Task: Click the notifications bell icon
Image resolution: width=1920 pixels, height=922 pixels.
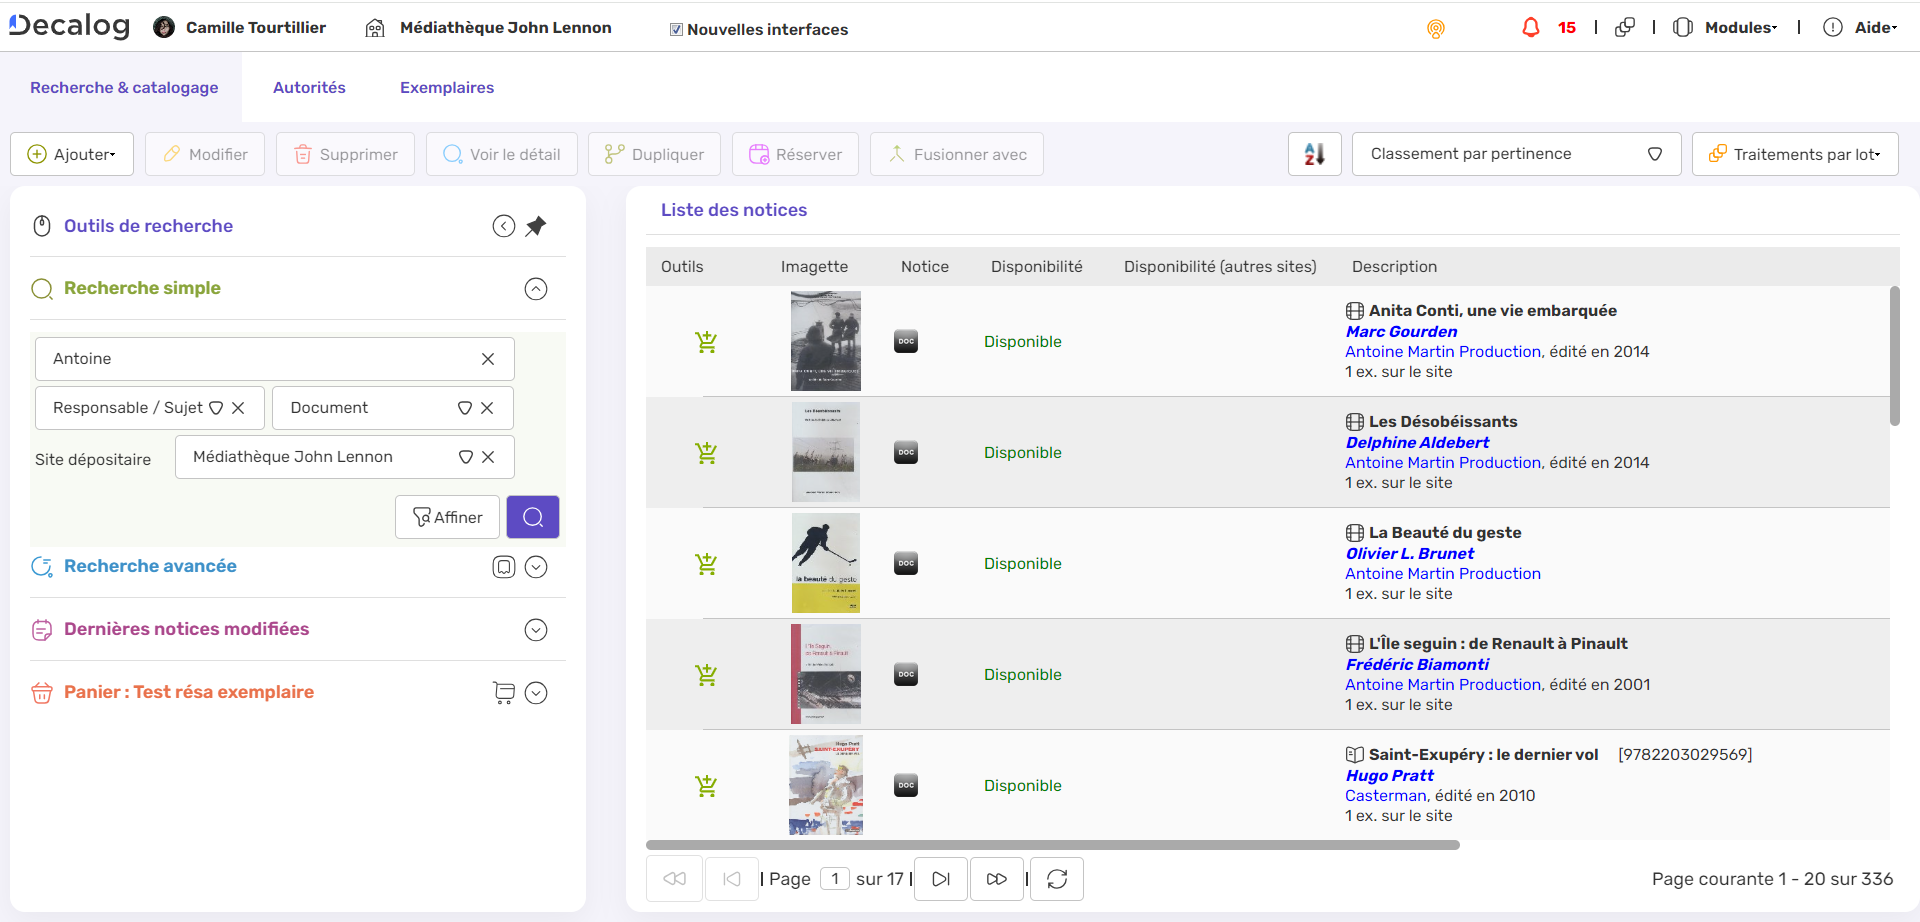Action: point(1530,28)
